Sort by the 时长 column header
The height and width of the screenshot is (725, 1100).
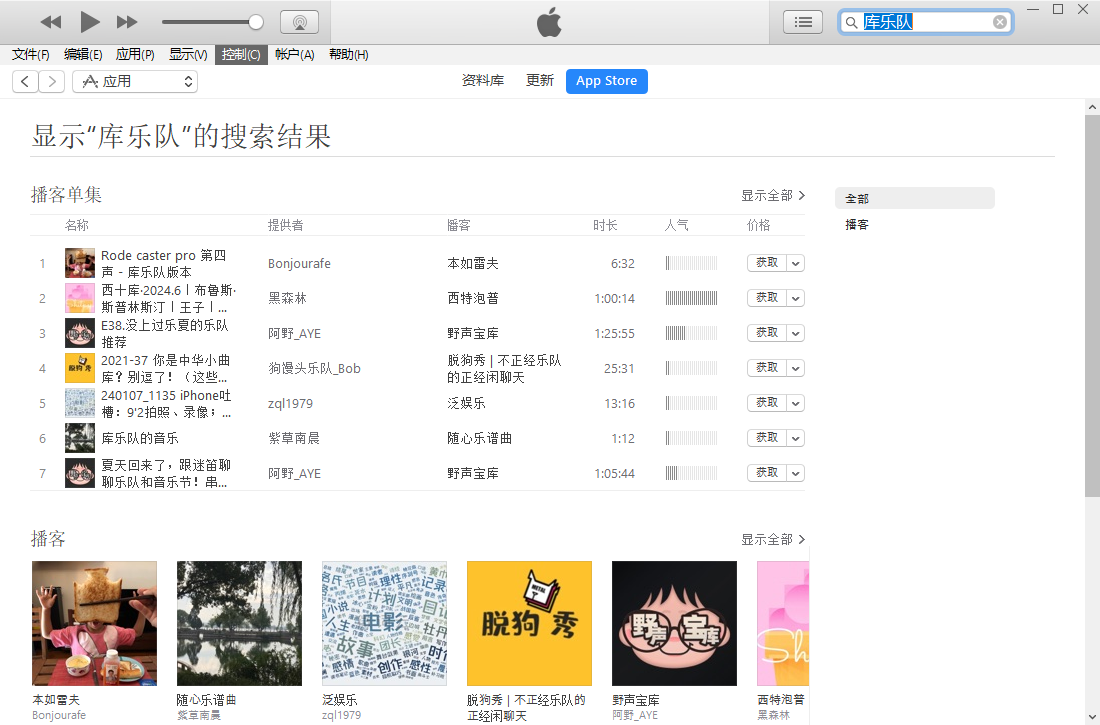click(x=605, y=225)
